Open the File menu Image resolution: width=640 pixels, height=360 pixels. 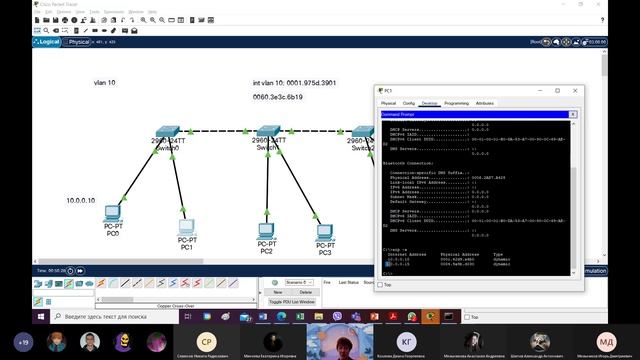pyautogui.click(x=37, y=12)
